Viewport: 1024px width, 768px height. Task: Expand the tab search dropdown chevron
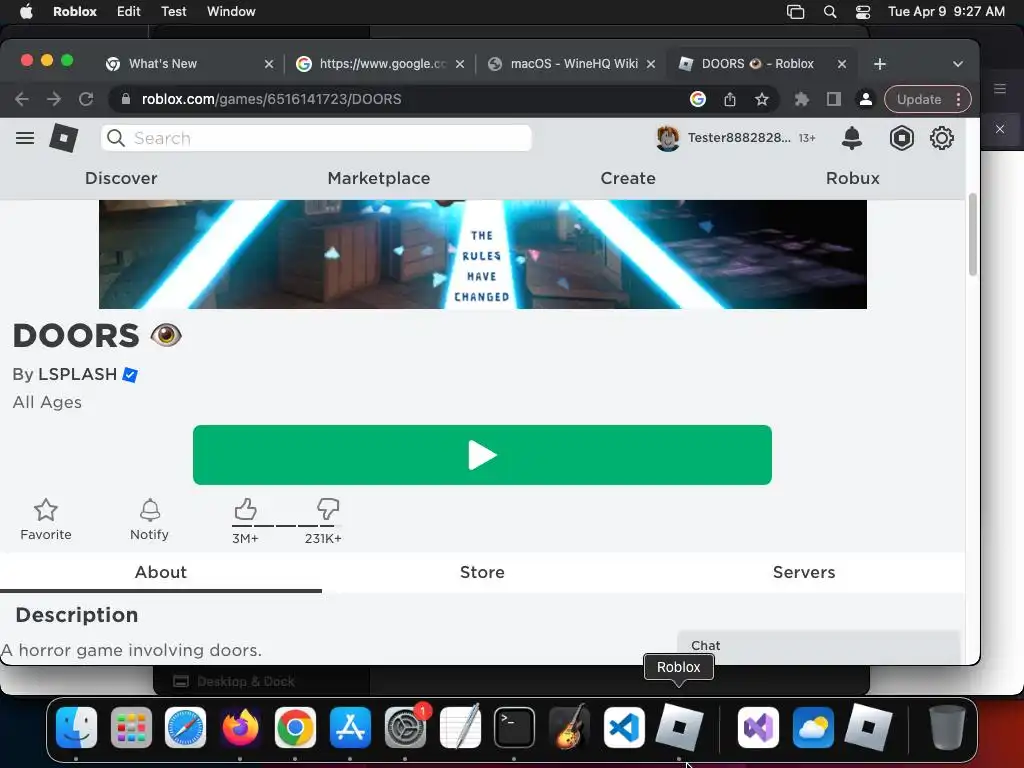tap(957, 64)
